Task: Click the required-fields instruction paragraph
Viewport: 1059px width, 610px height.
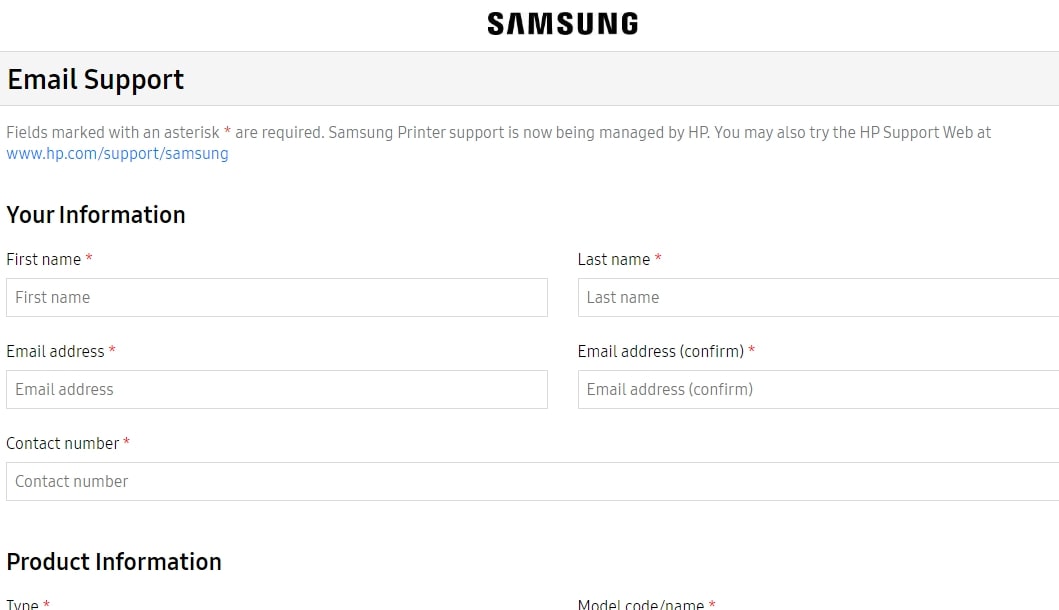Action: click(498, 143)
